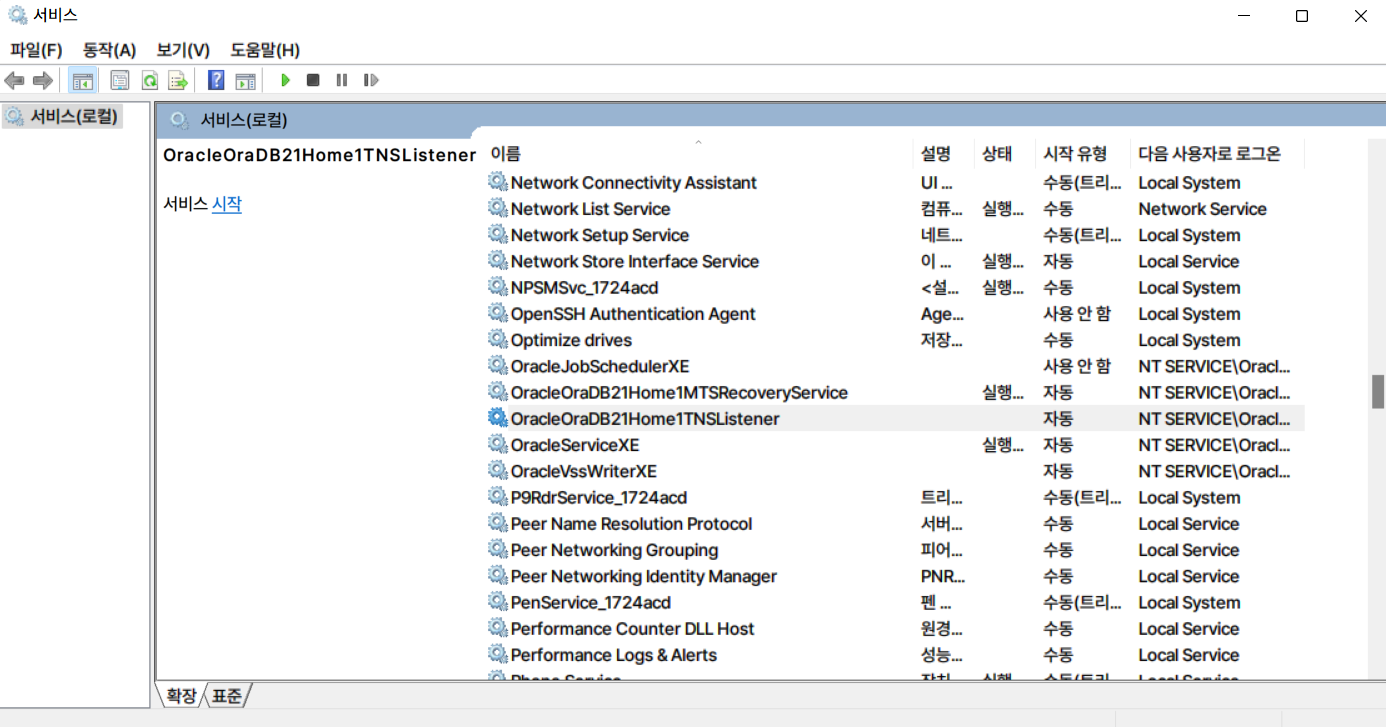Viewport: 1386px width, 727px height.
Task: Click the Export List toolbar icon
Action: pos(177,80)
